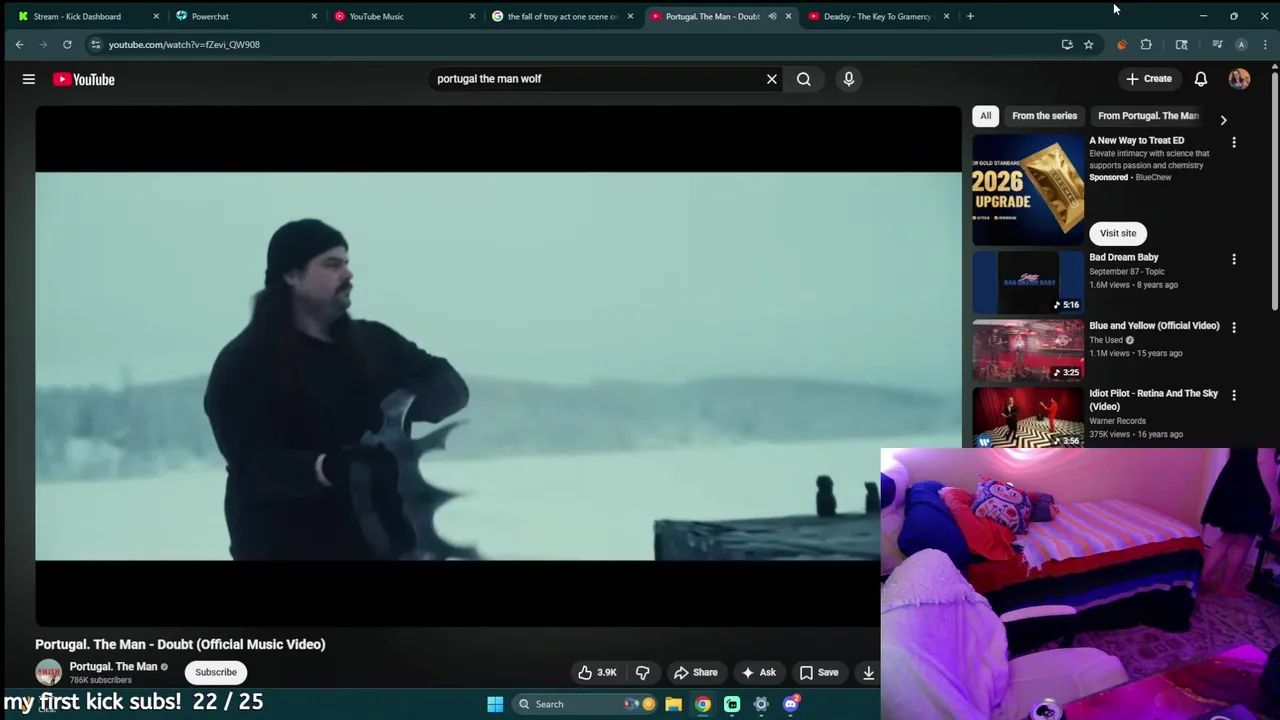
Task: Open options menu for Bad Dream Baby
Action: tap(1234, 259)
